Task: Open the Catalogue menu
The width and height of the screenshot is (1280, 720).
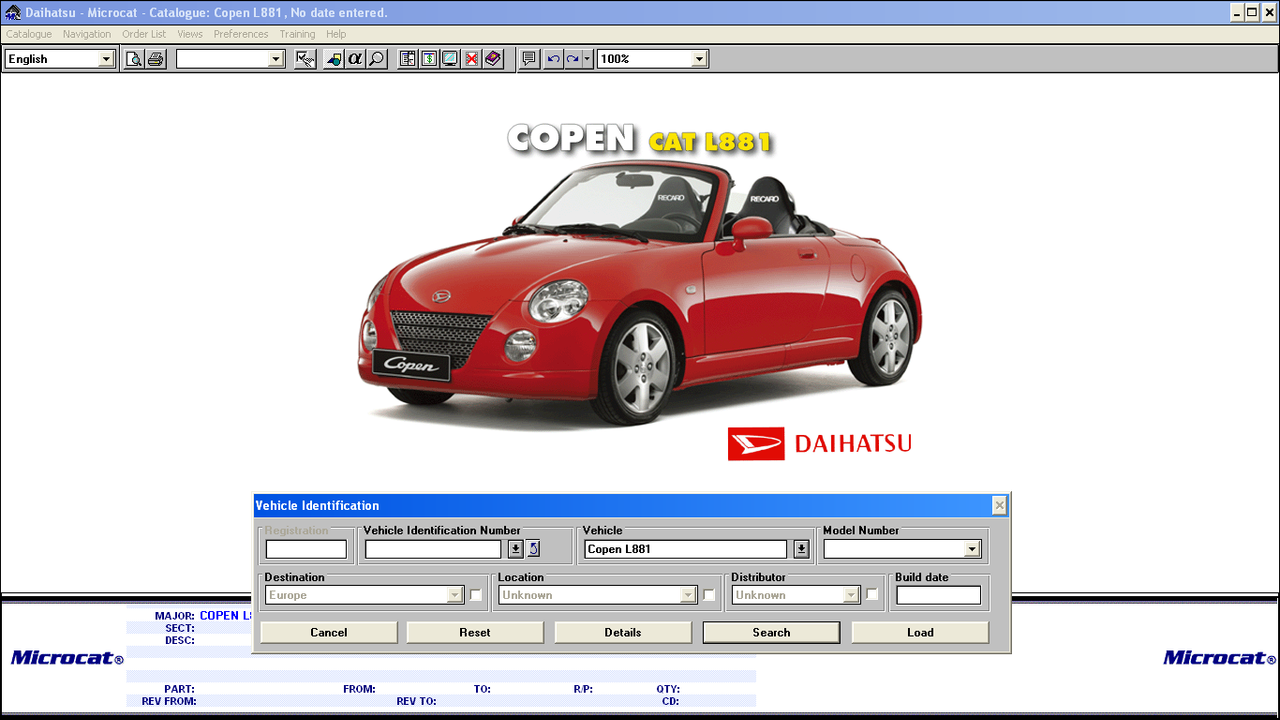Action: click(29, 34)
